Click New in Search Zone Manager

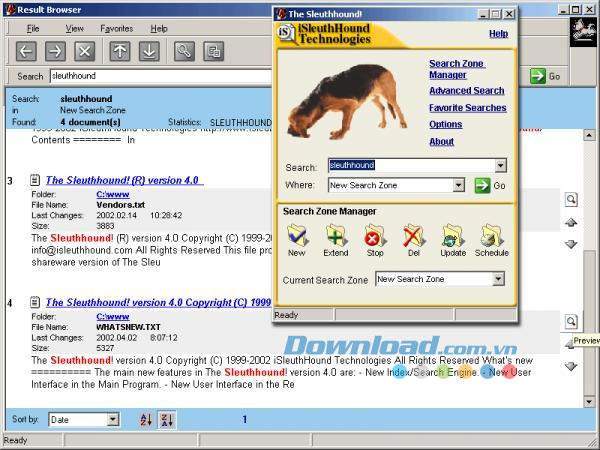[297, 240]
